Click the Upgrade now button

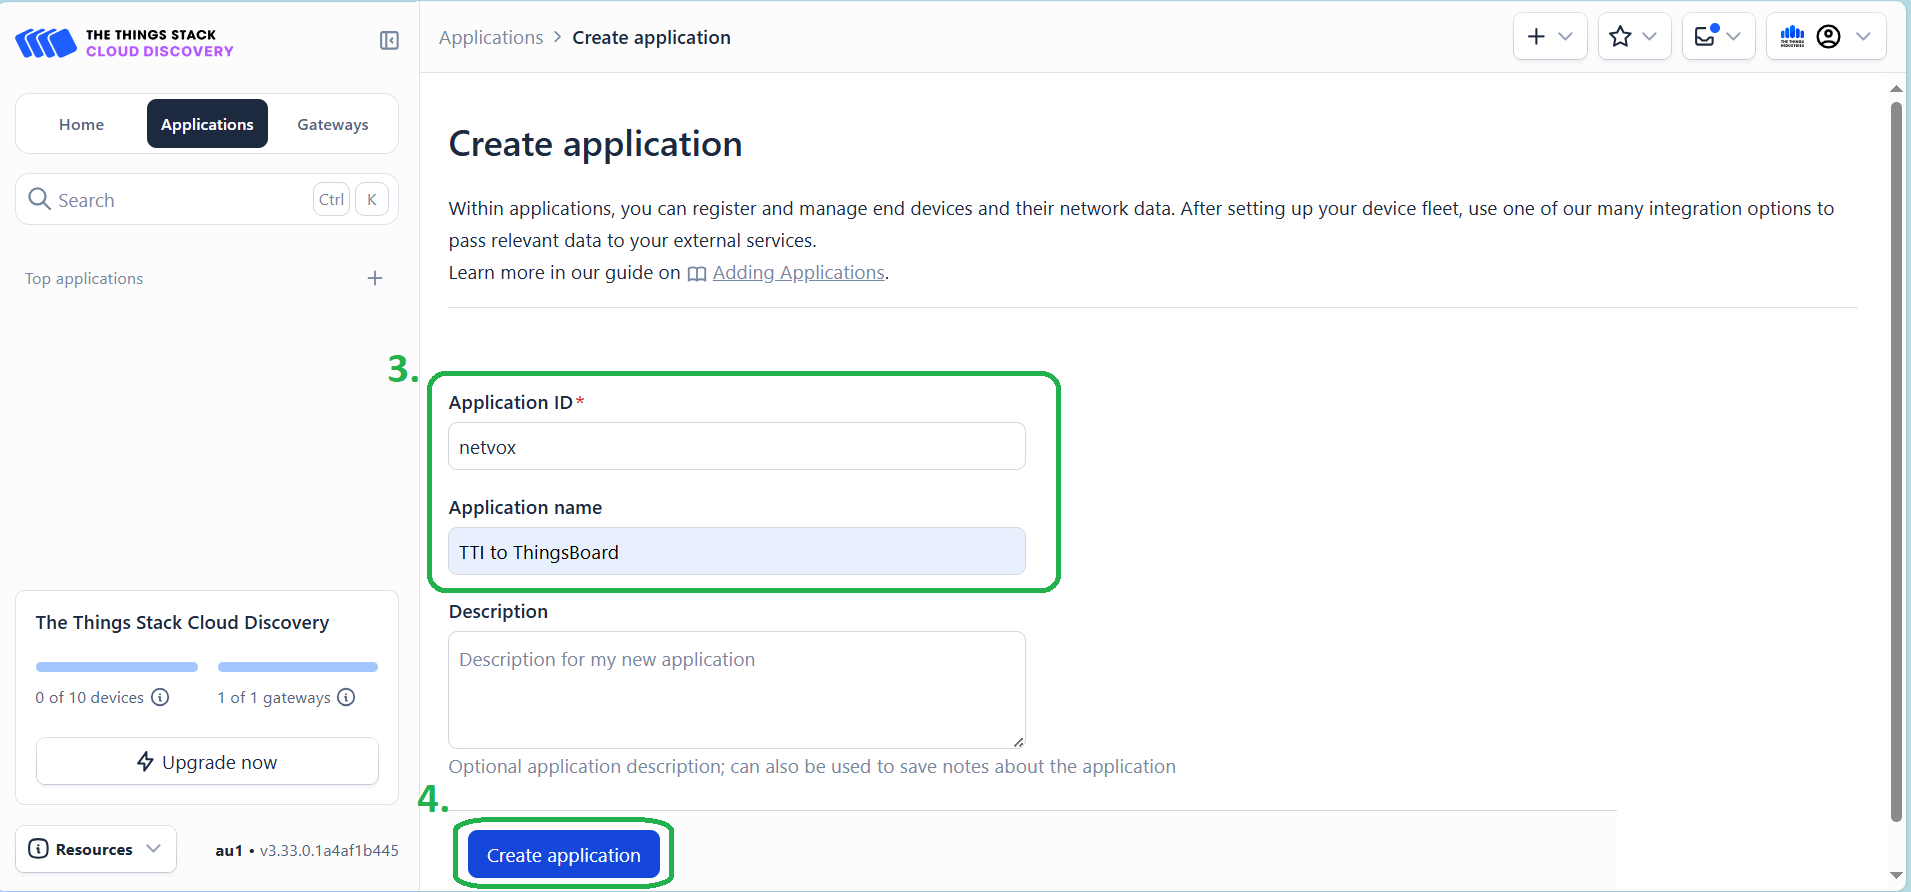tap(207, 762)
